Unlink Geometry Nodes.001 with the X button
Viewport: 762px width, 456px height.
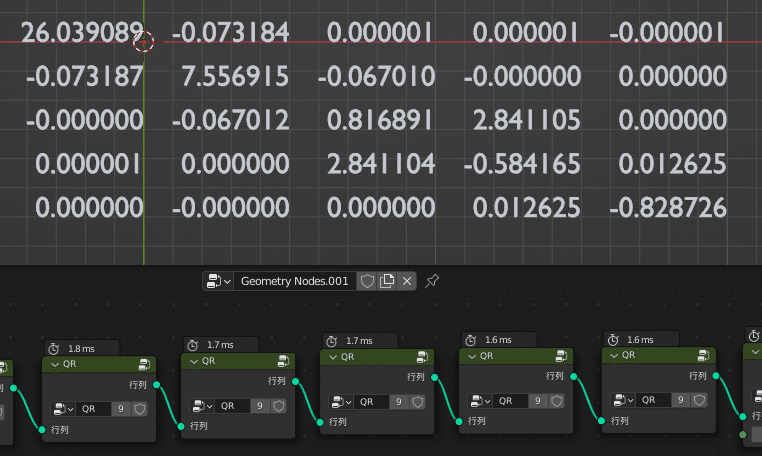(x=407, y=281)
